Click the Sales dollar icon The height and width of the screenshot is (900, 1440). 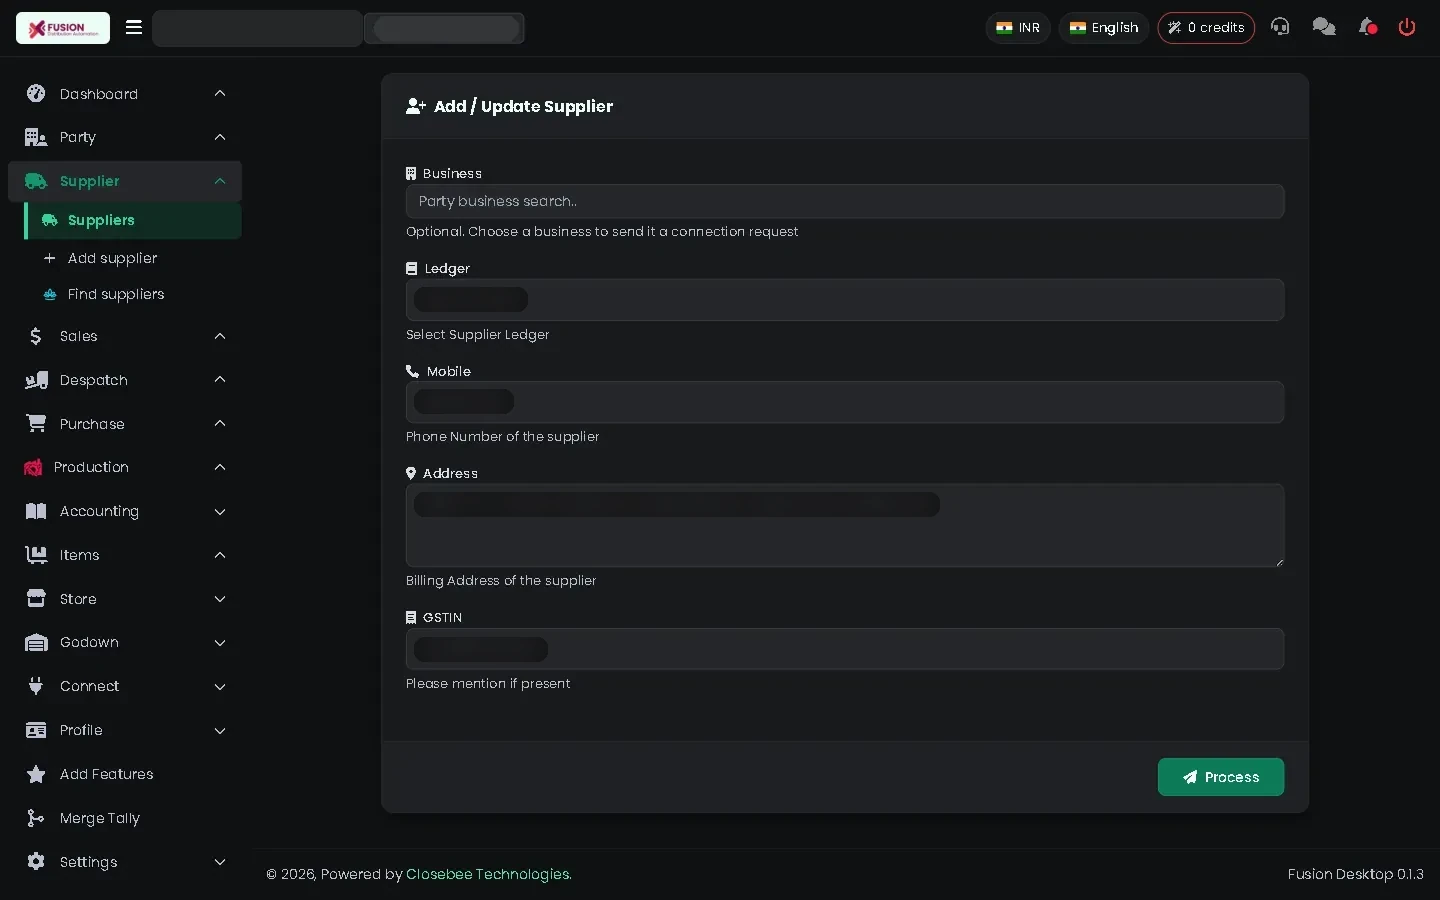pyautogui.click(x=36, y=336)
